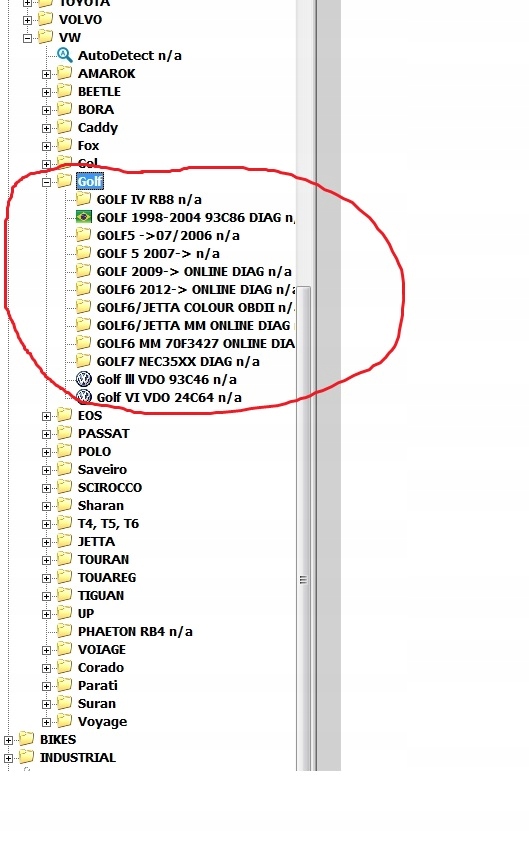This screenshot has width=529, height=853.
Task: Expand the VOLVO tree node
Action: point(27,20)
